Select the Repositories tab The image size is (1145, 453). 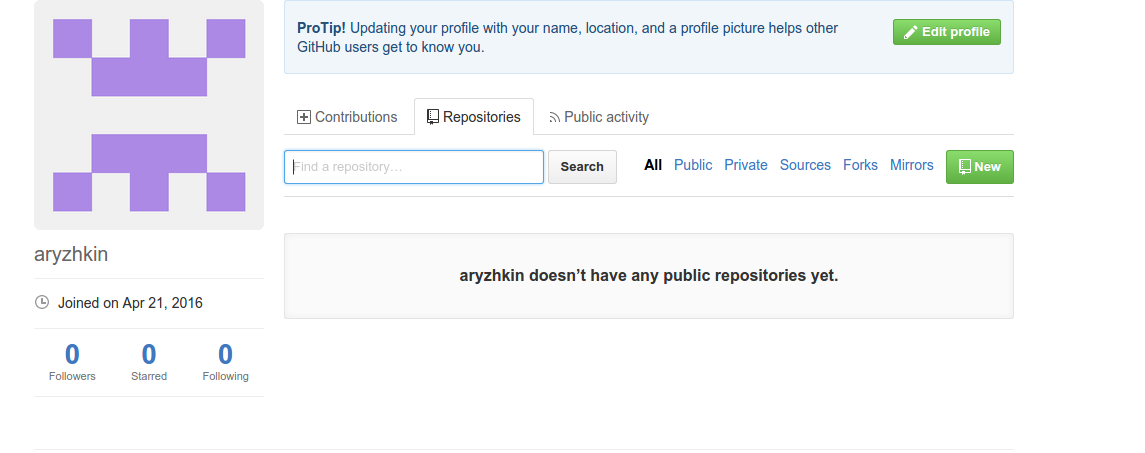pyautogui.click(x=474, y=117)
